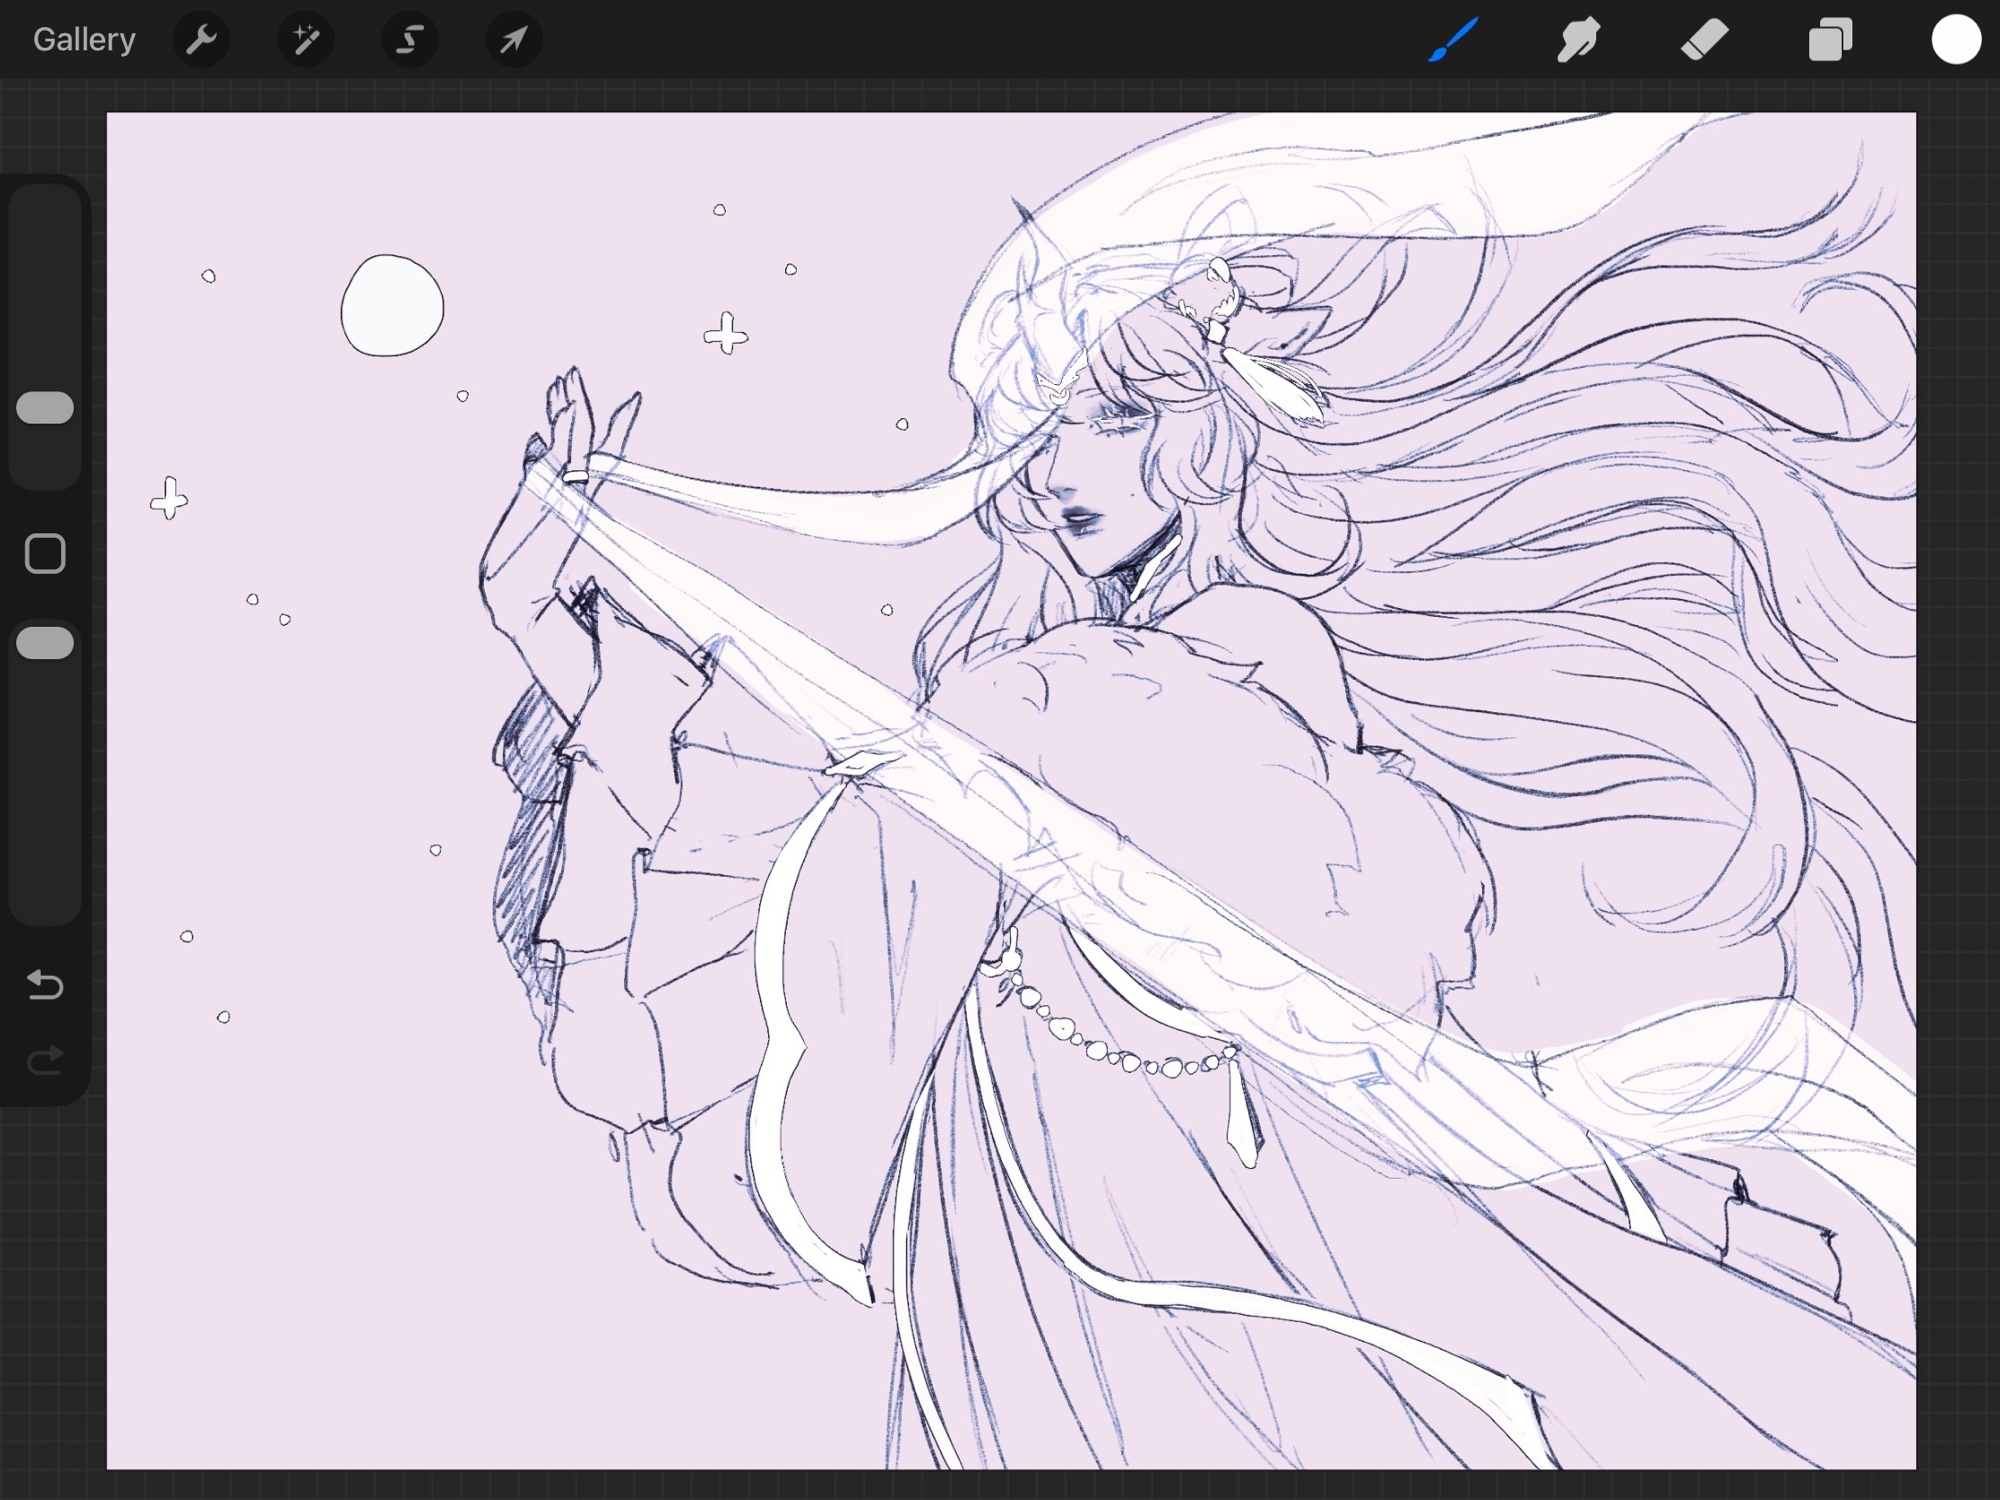The image size is (2000, 1500).
Task: Open the Gallery view
Action: coord(84,40)
